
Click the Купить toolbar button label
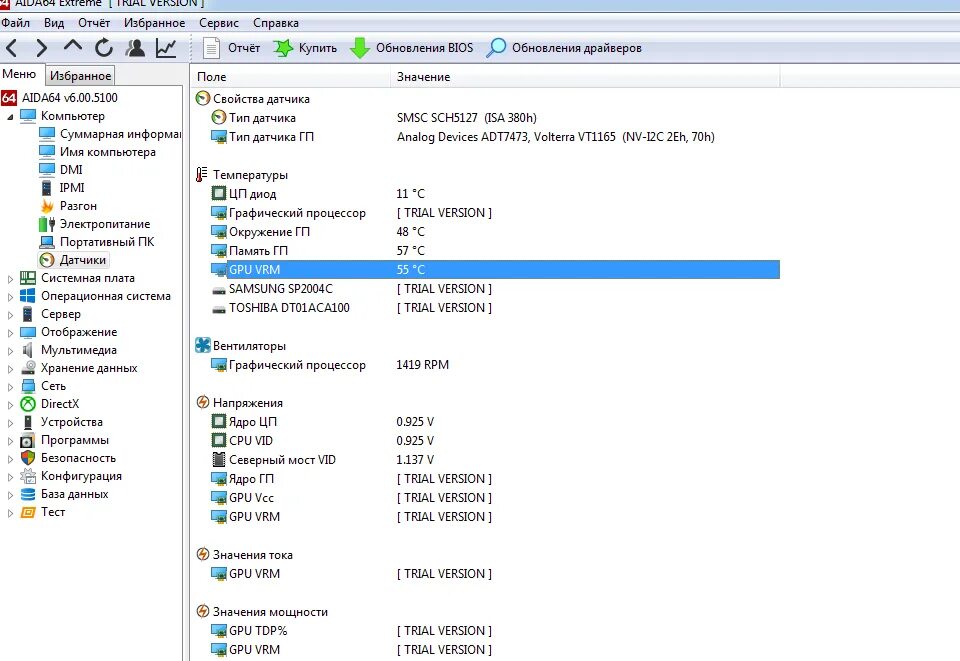[x=318, y=48]
